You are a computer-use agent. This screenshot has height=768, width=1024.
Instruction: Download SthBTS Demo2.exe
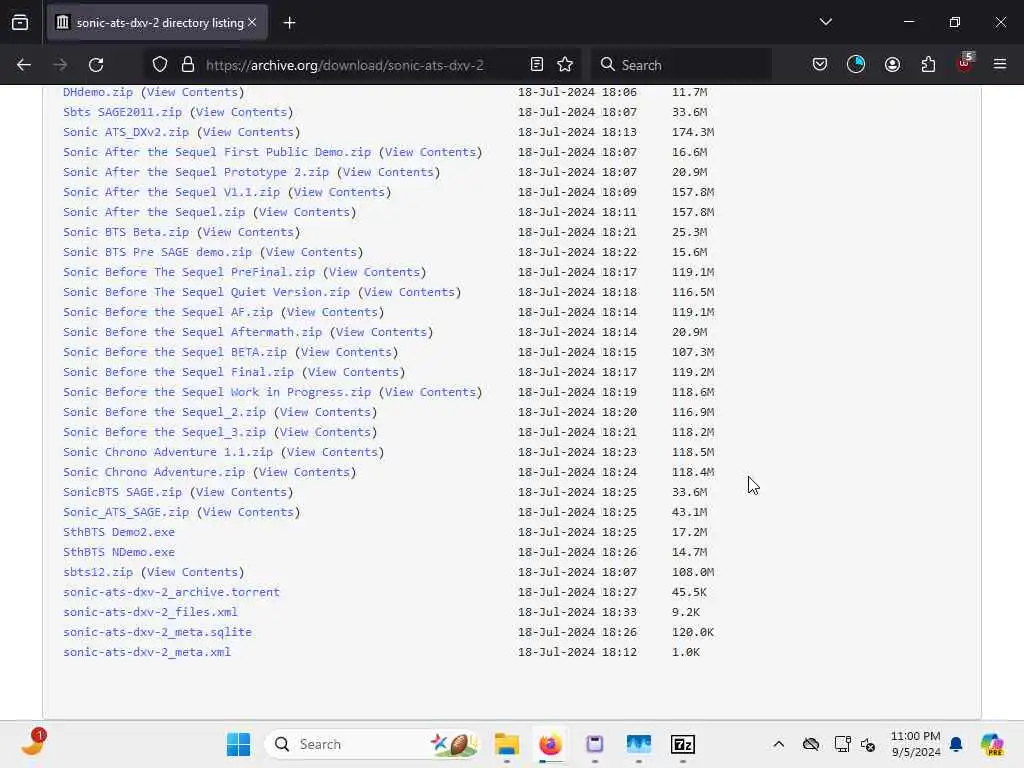click(x=119, y=532)
